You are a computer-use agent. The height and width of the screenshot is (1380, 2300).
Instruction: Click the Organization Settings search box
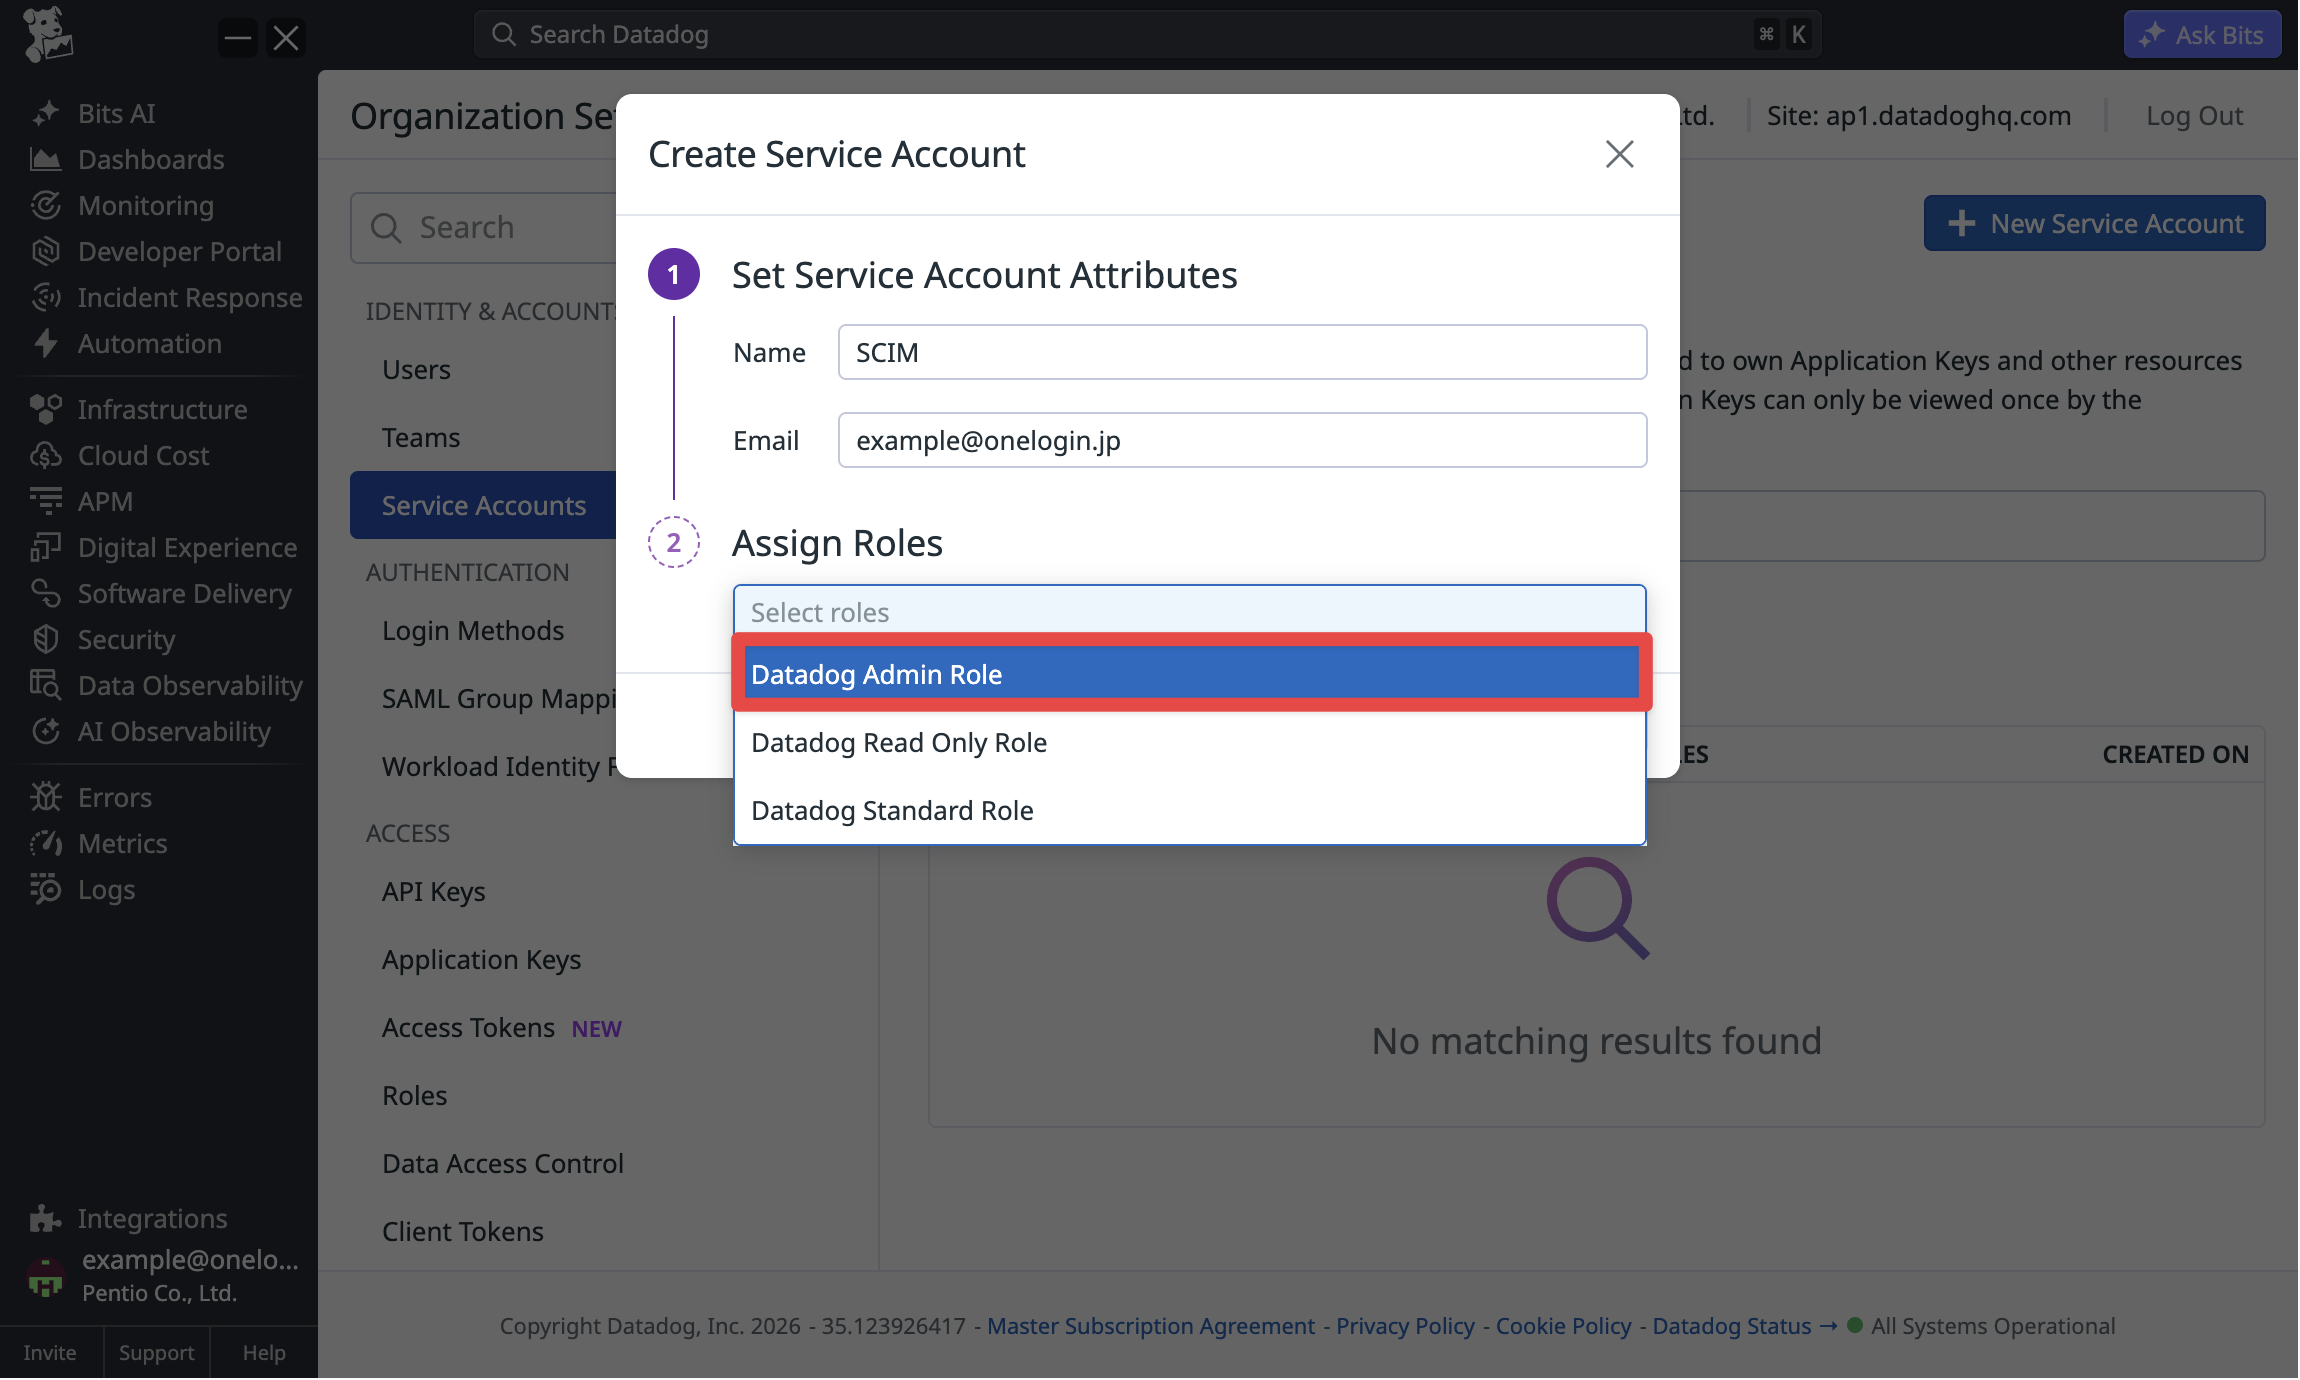(x=483, y=228)
